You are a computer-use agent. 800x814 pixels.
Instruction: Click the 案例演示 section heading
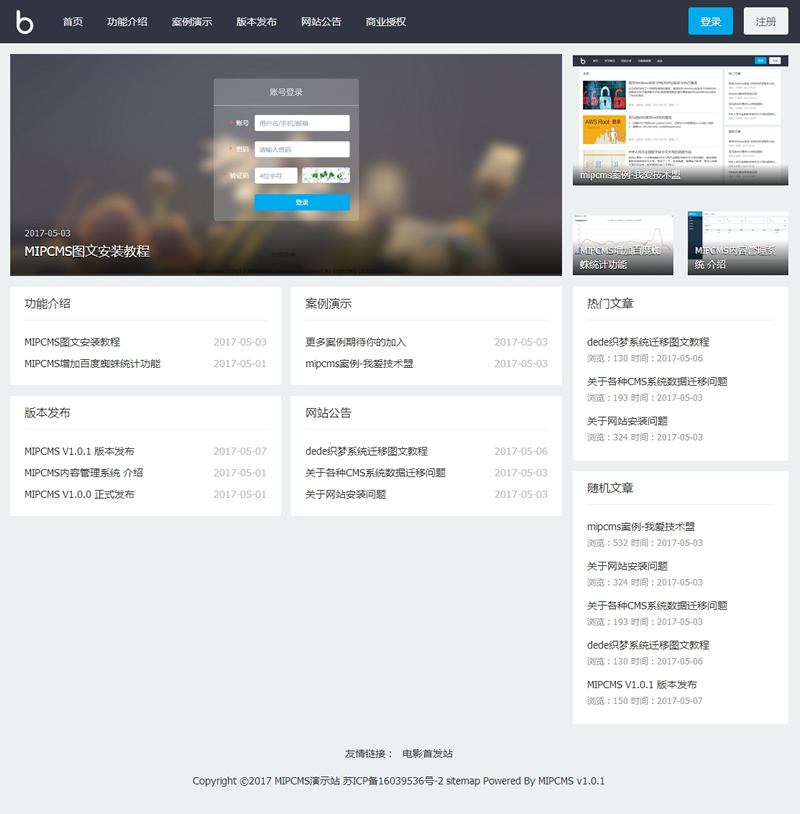[328, 304]
